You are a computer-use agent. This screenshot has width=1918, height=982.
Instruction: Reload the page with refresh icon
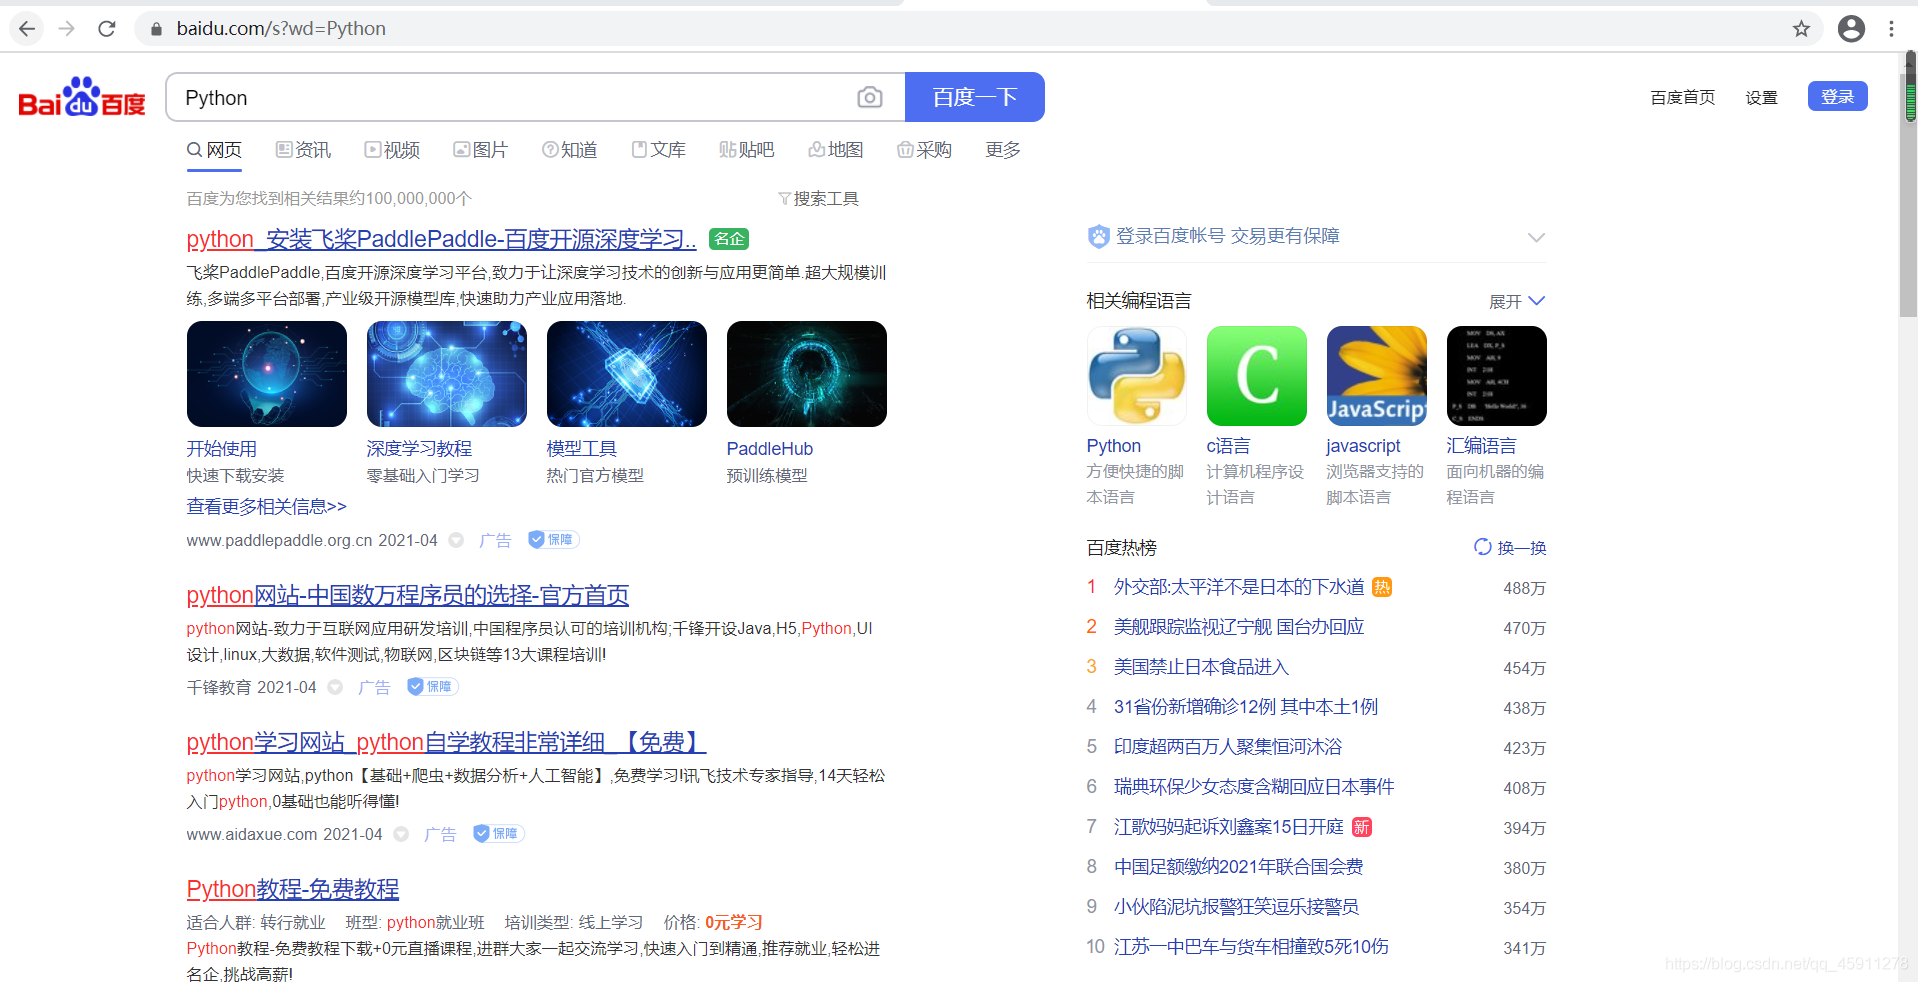(x=107, y=29)
